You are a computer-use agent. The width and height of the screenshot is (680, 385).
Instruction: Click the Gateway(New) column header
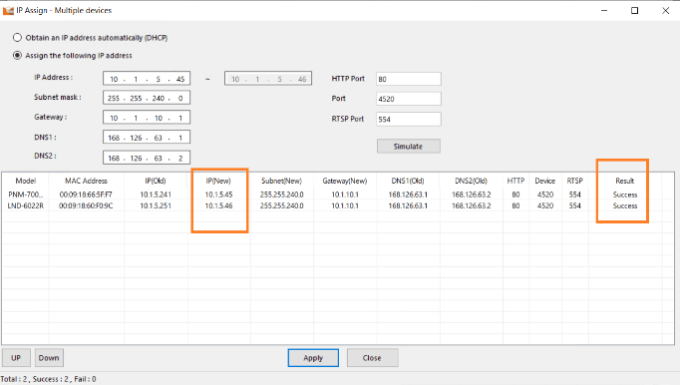coord(345,181)
